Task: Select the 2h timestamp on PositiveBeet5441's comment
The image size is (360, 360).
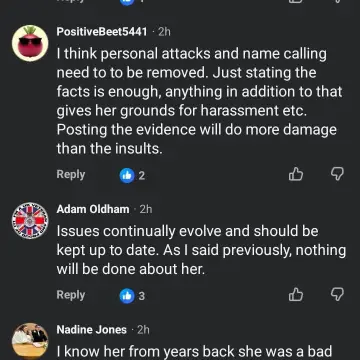Action: point(164,32)
